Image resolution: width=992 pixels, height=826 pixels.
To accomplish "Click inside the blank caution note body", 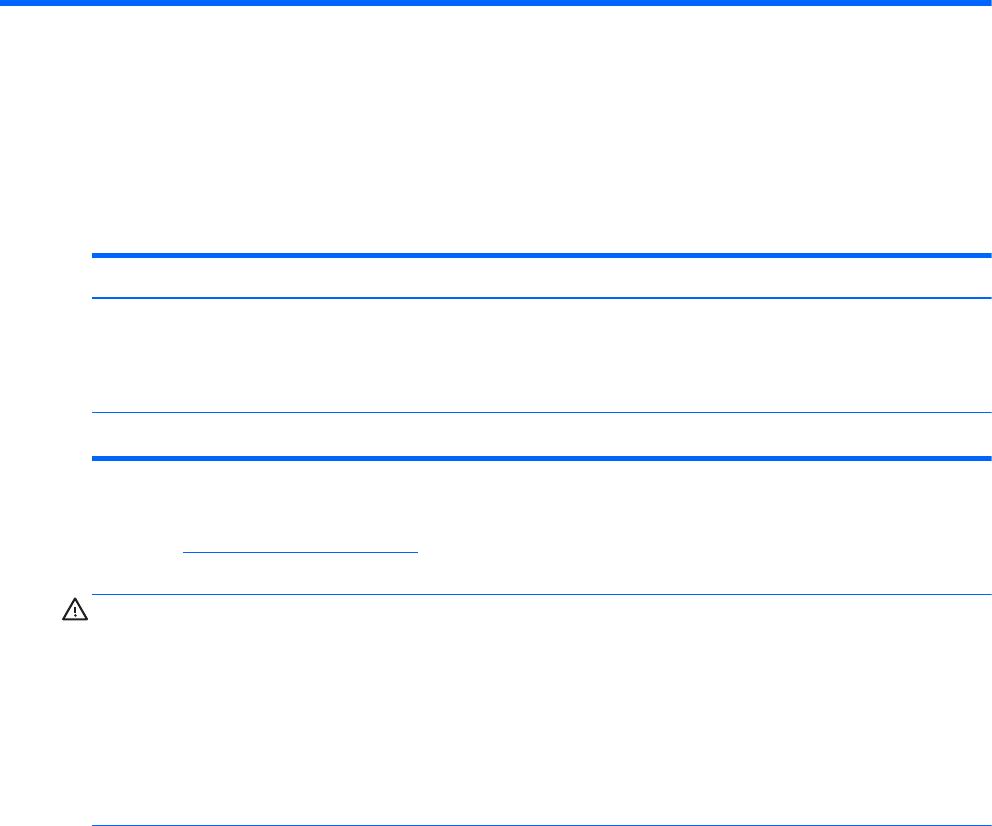I will 540,710.
